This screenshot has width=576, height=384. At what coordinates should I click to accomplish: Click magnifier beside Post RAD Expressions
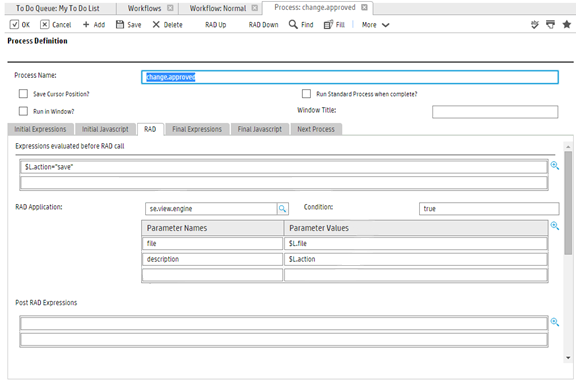[x=555, y=322]
